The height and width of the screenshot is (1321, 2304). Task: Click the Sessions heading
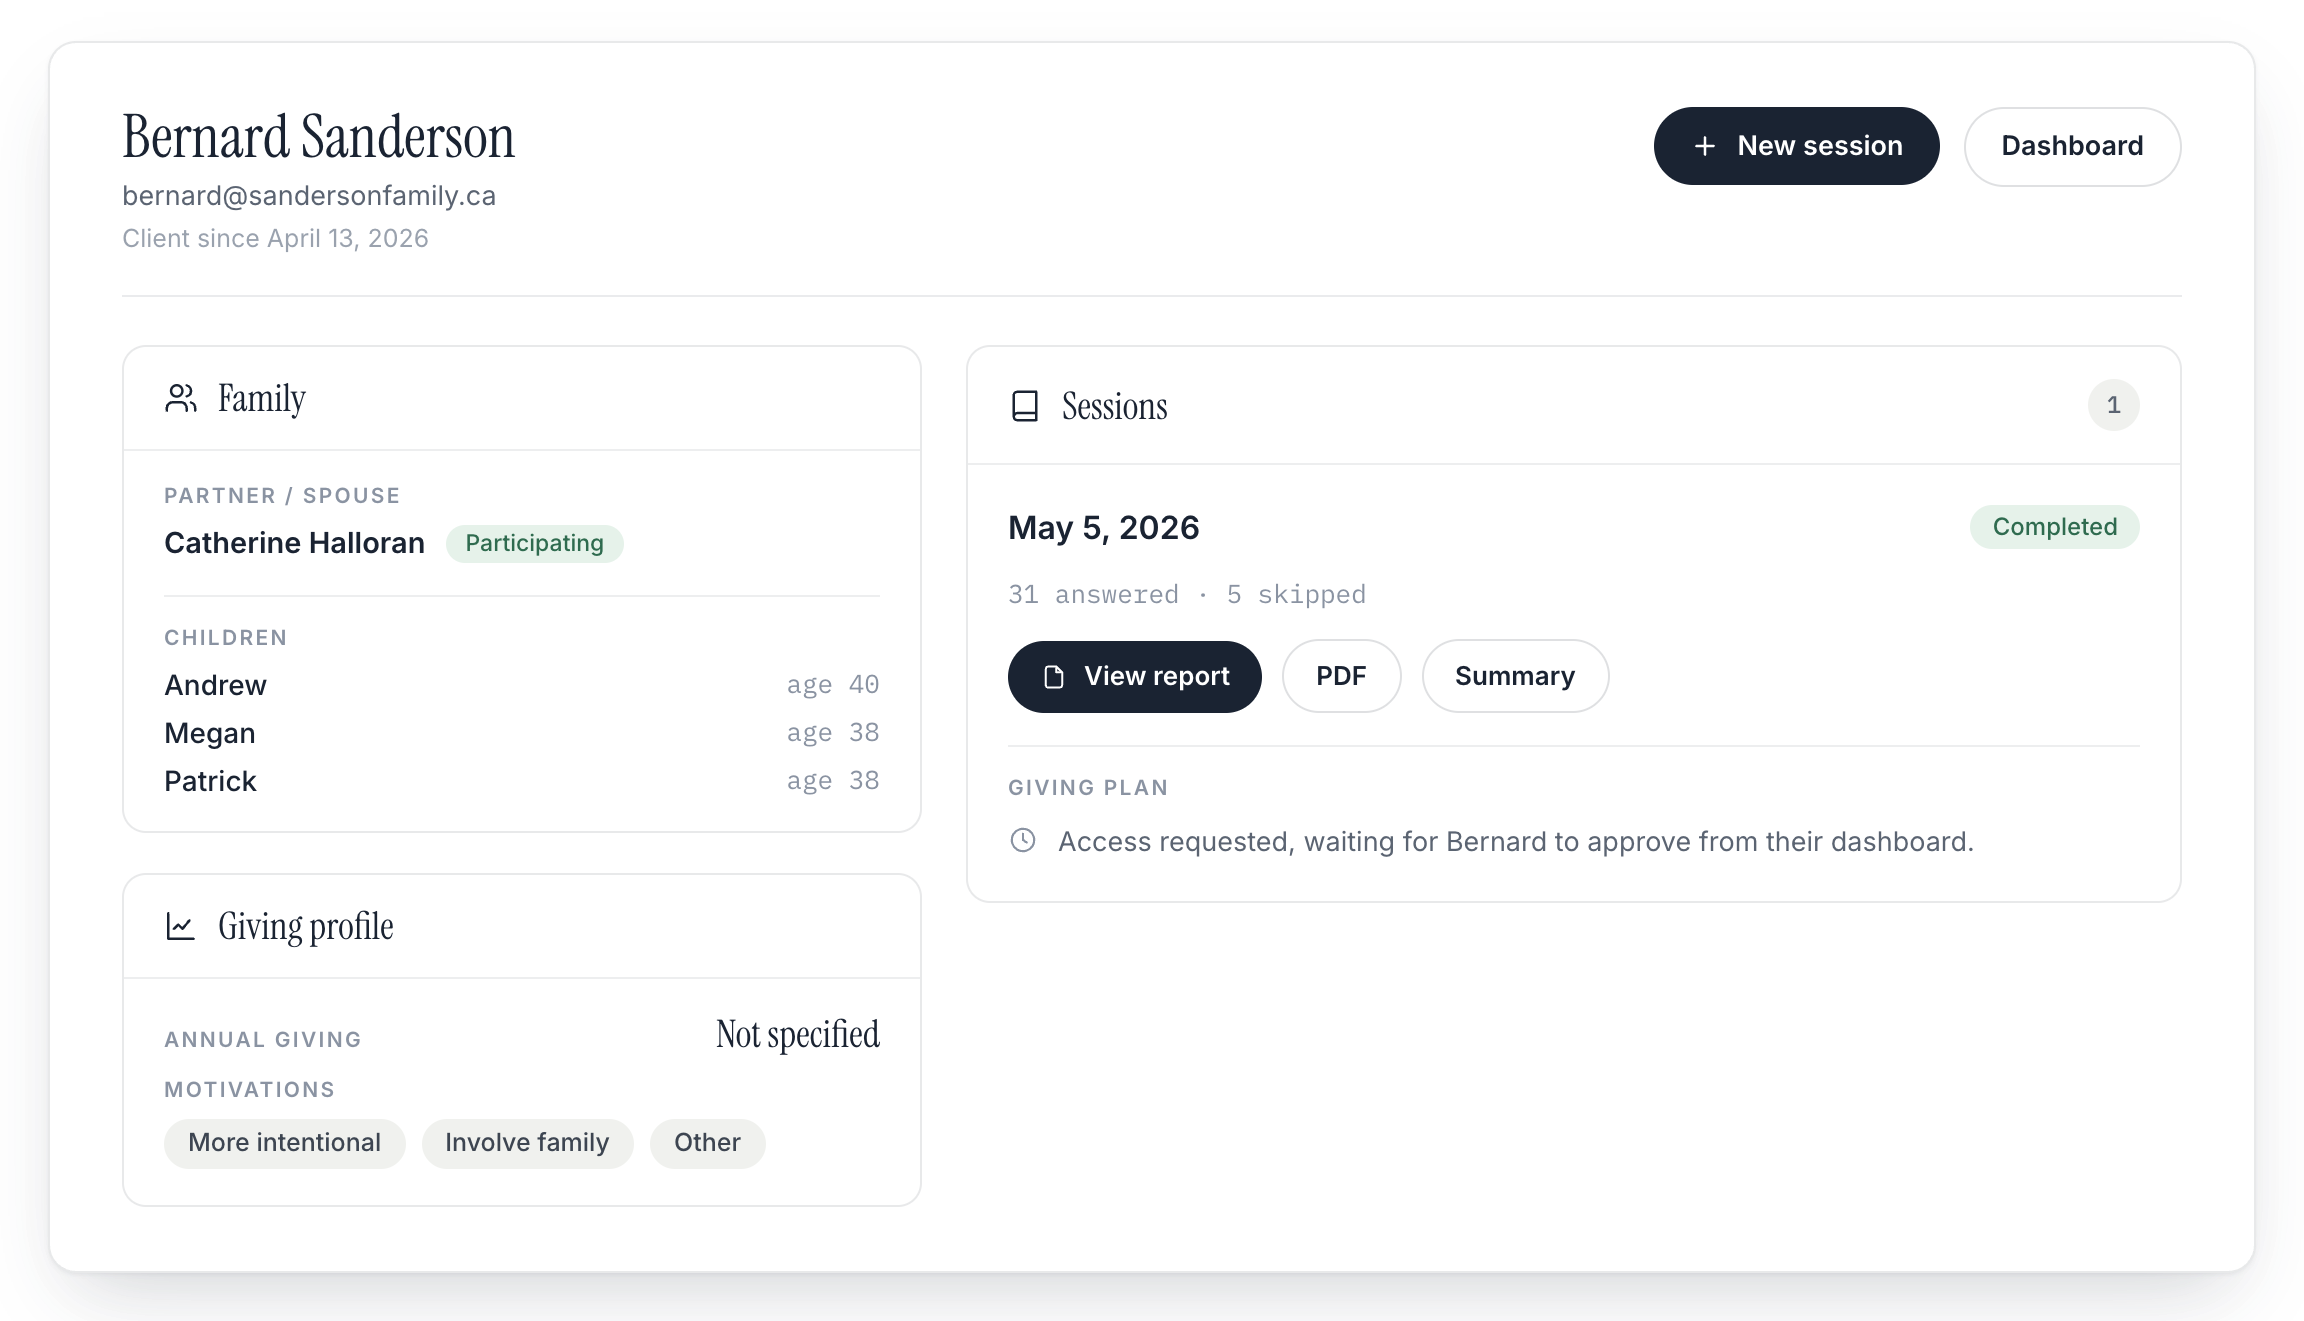[1114, 406]
